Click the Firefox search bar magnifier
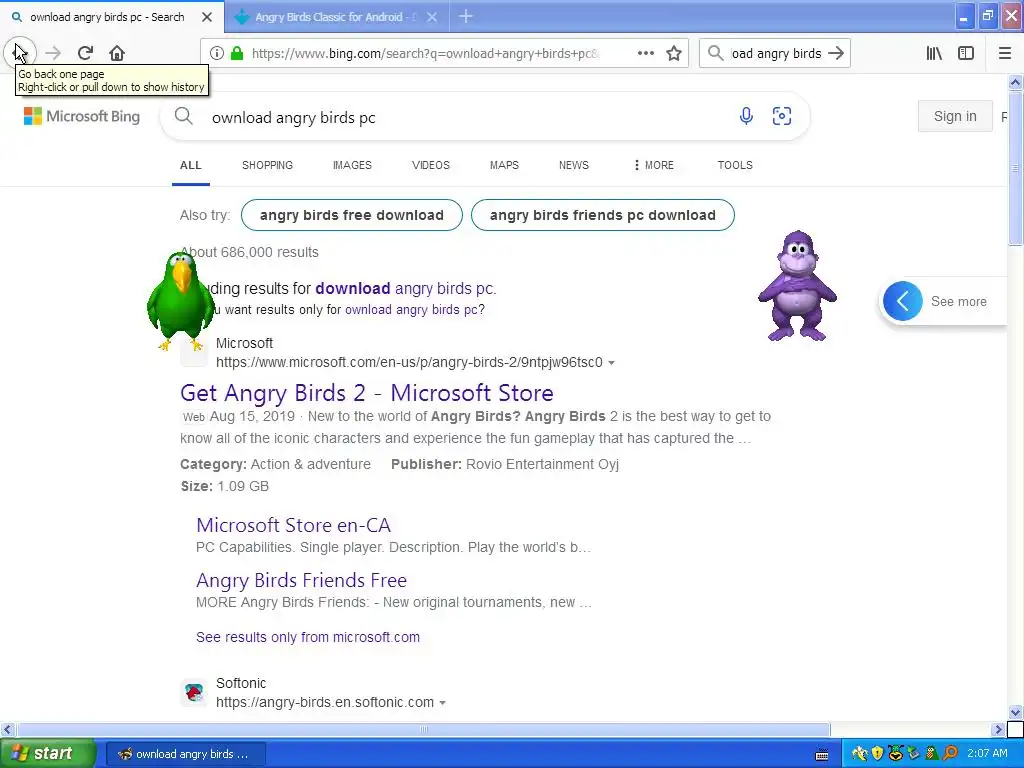This screenshot has width=1024, height=768. click(716, 54)
